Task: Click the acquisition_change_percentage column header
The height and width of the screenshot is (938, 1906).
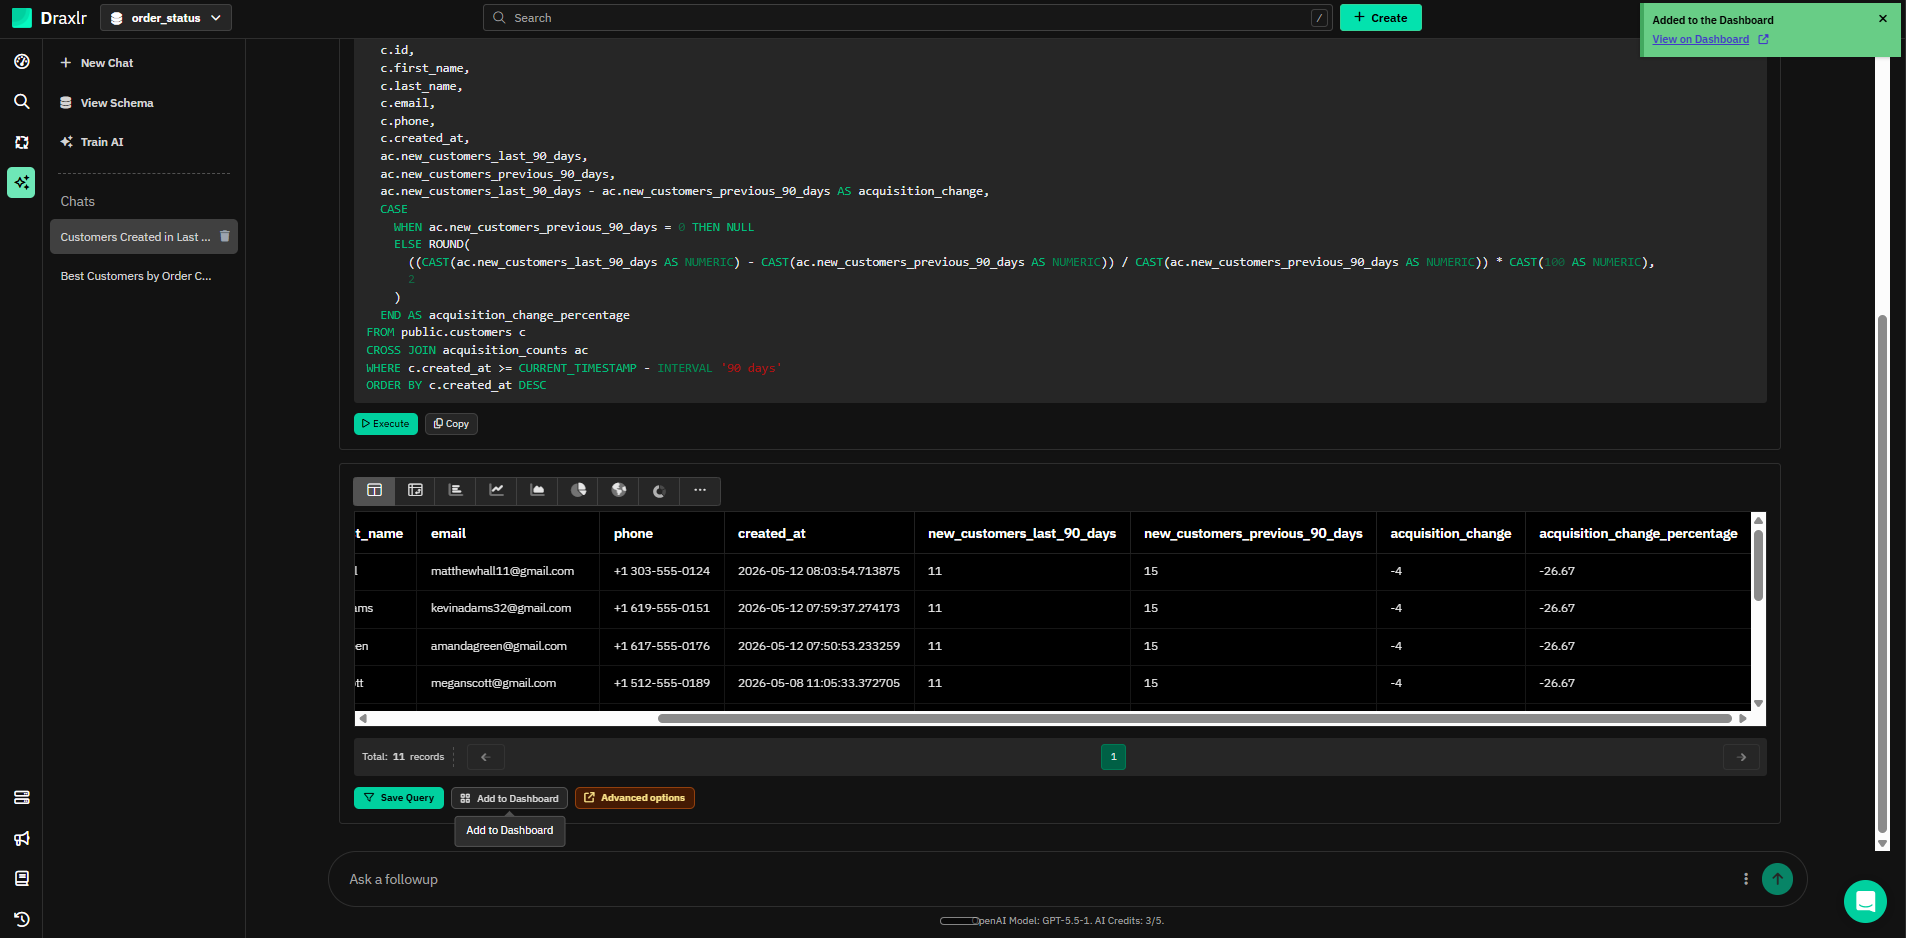Action: pyautogui.click(x=1638, y=534)
